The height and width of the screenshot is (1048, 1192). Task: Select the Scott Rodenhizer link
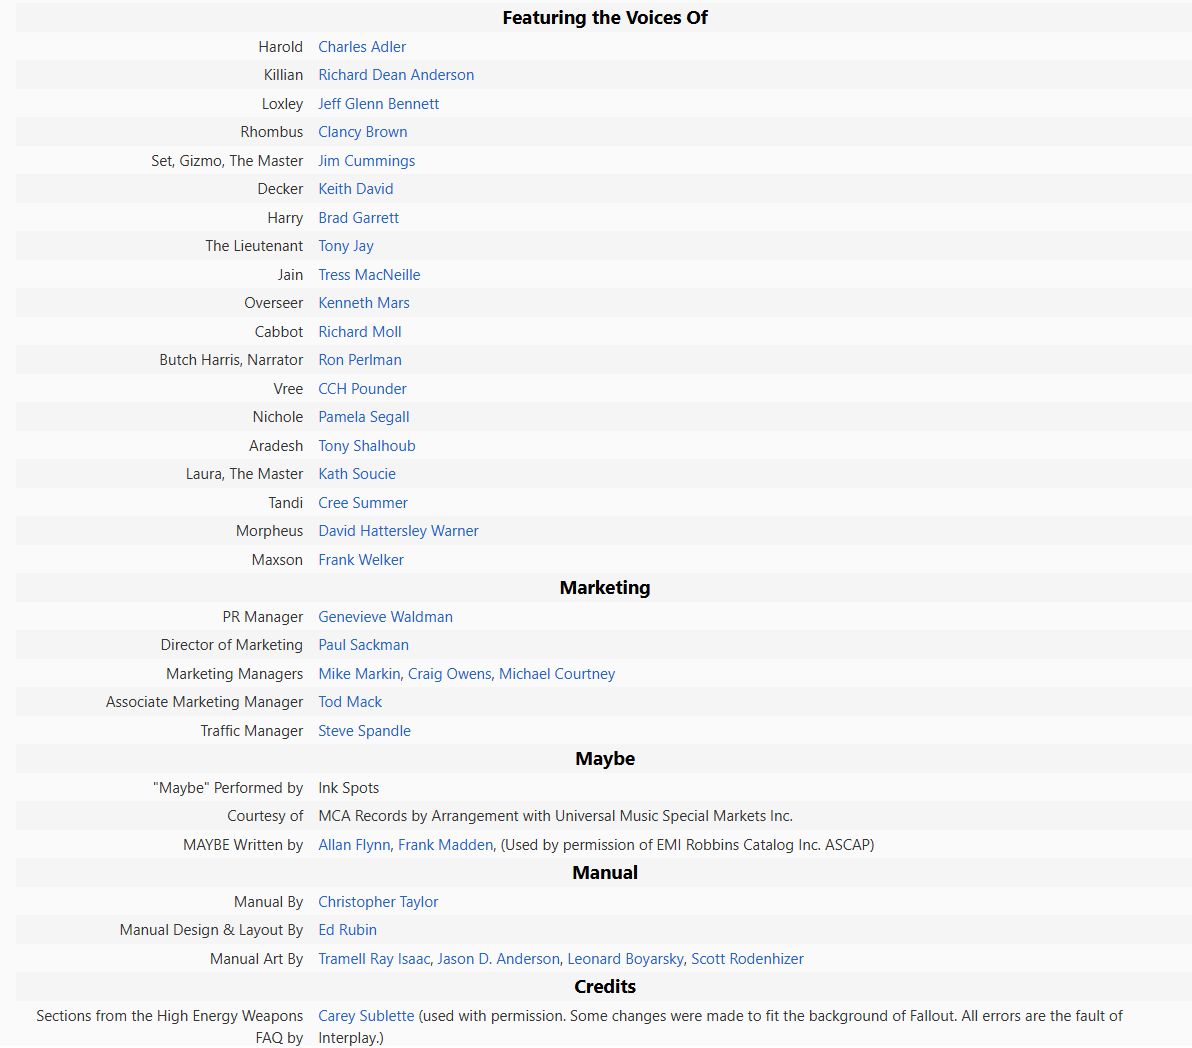tap(747, 959)
